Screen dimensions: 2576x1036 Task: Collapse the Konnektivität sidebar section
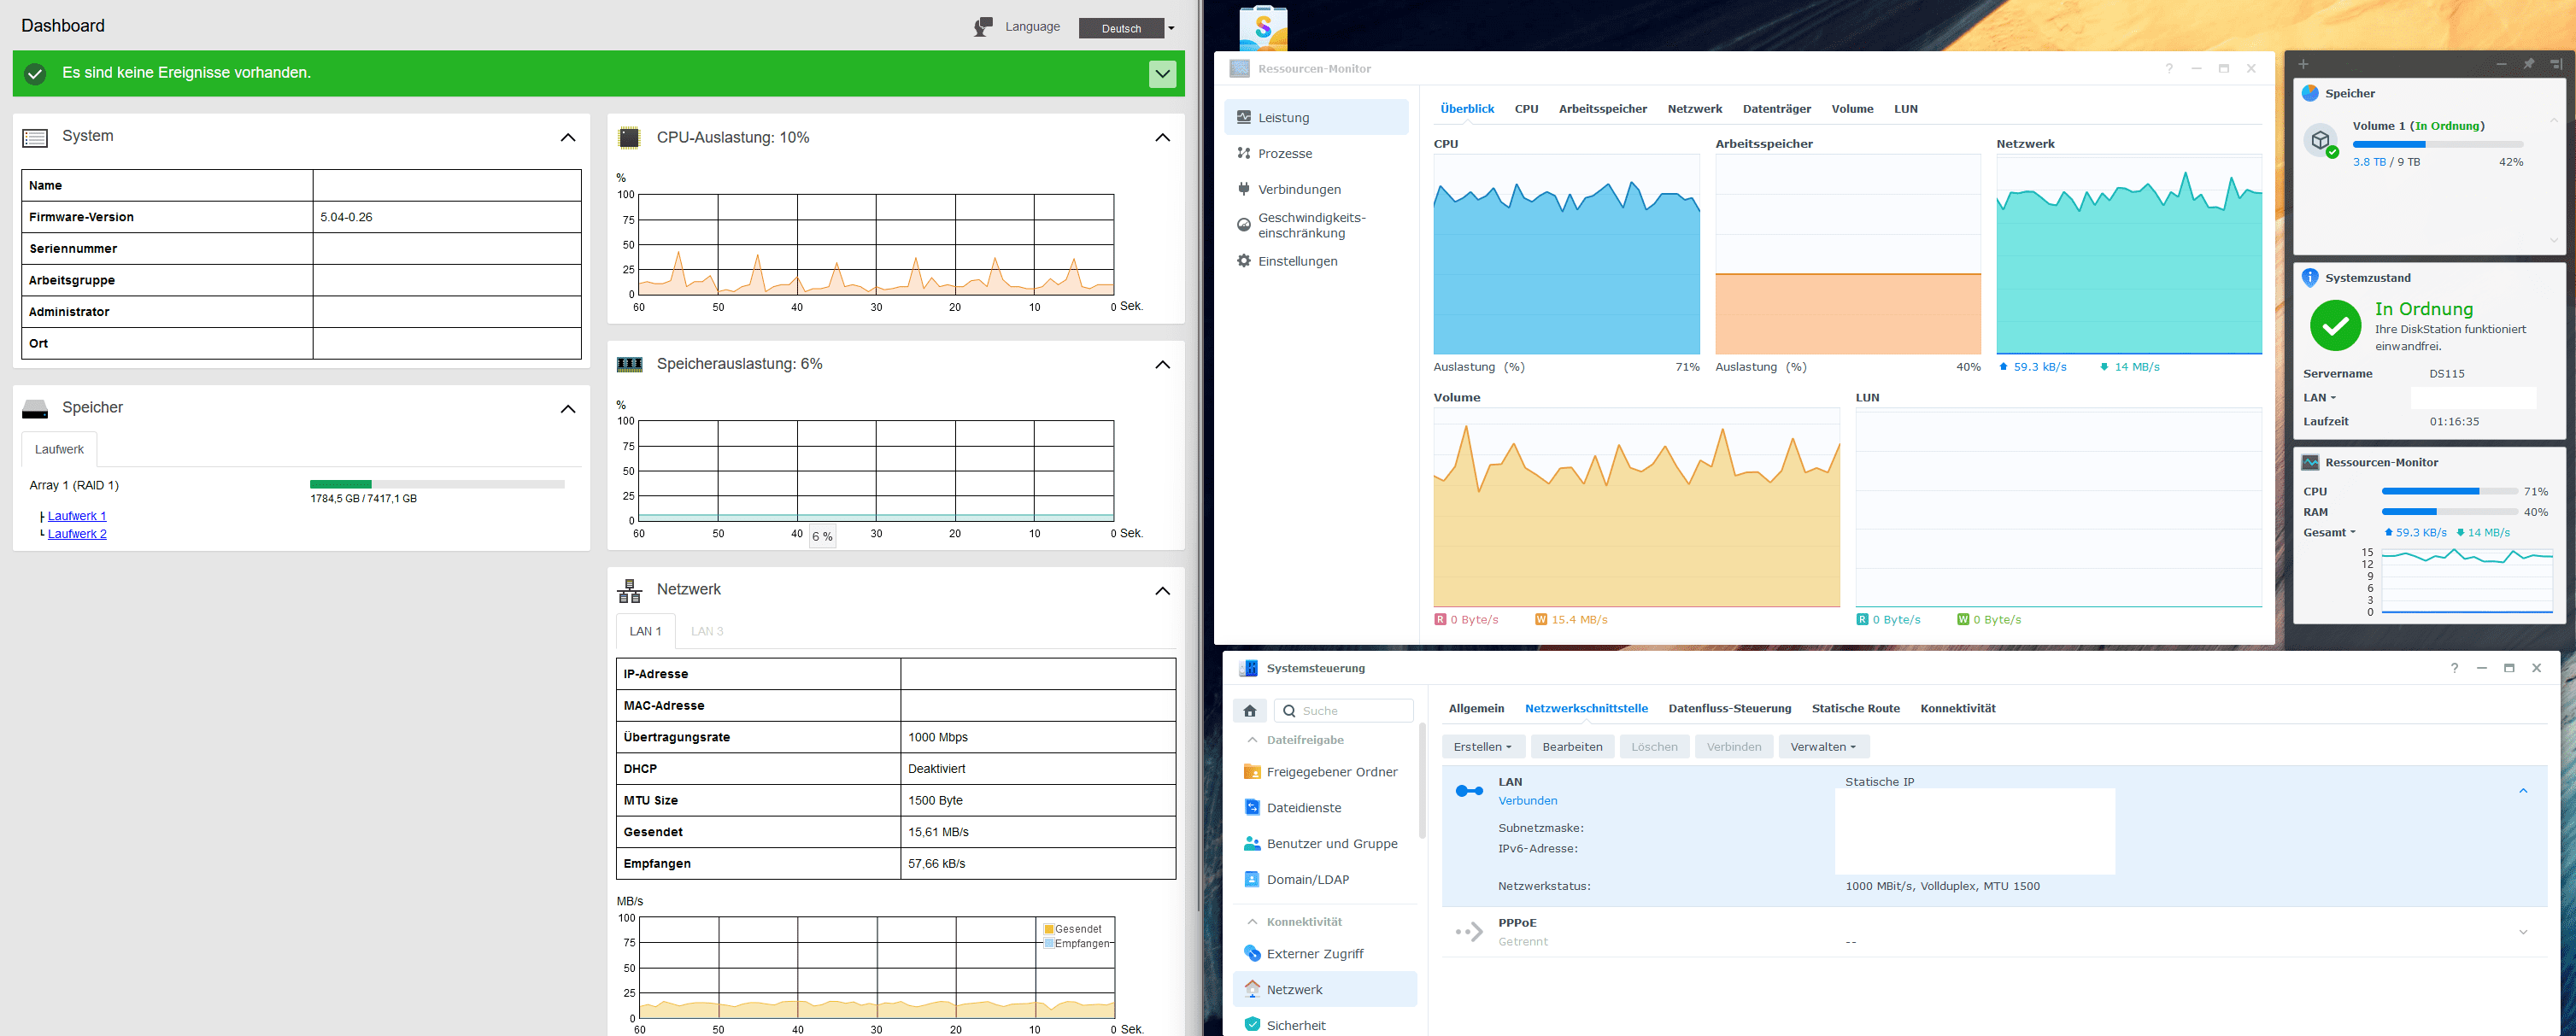(1252, 922)
